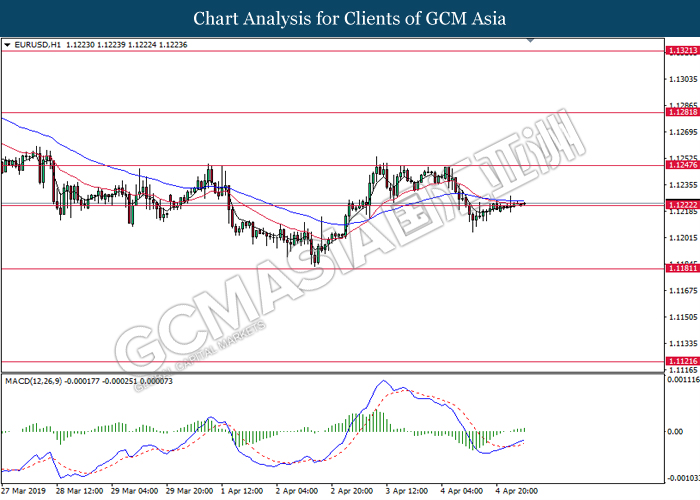This screenshot has width=700, height=500.
Task: Click the MACD(12,26,9) indicator label
Action: coord(33,381)
